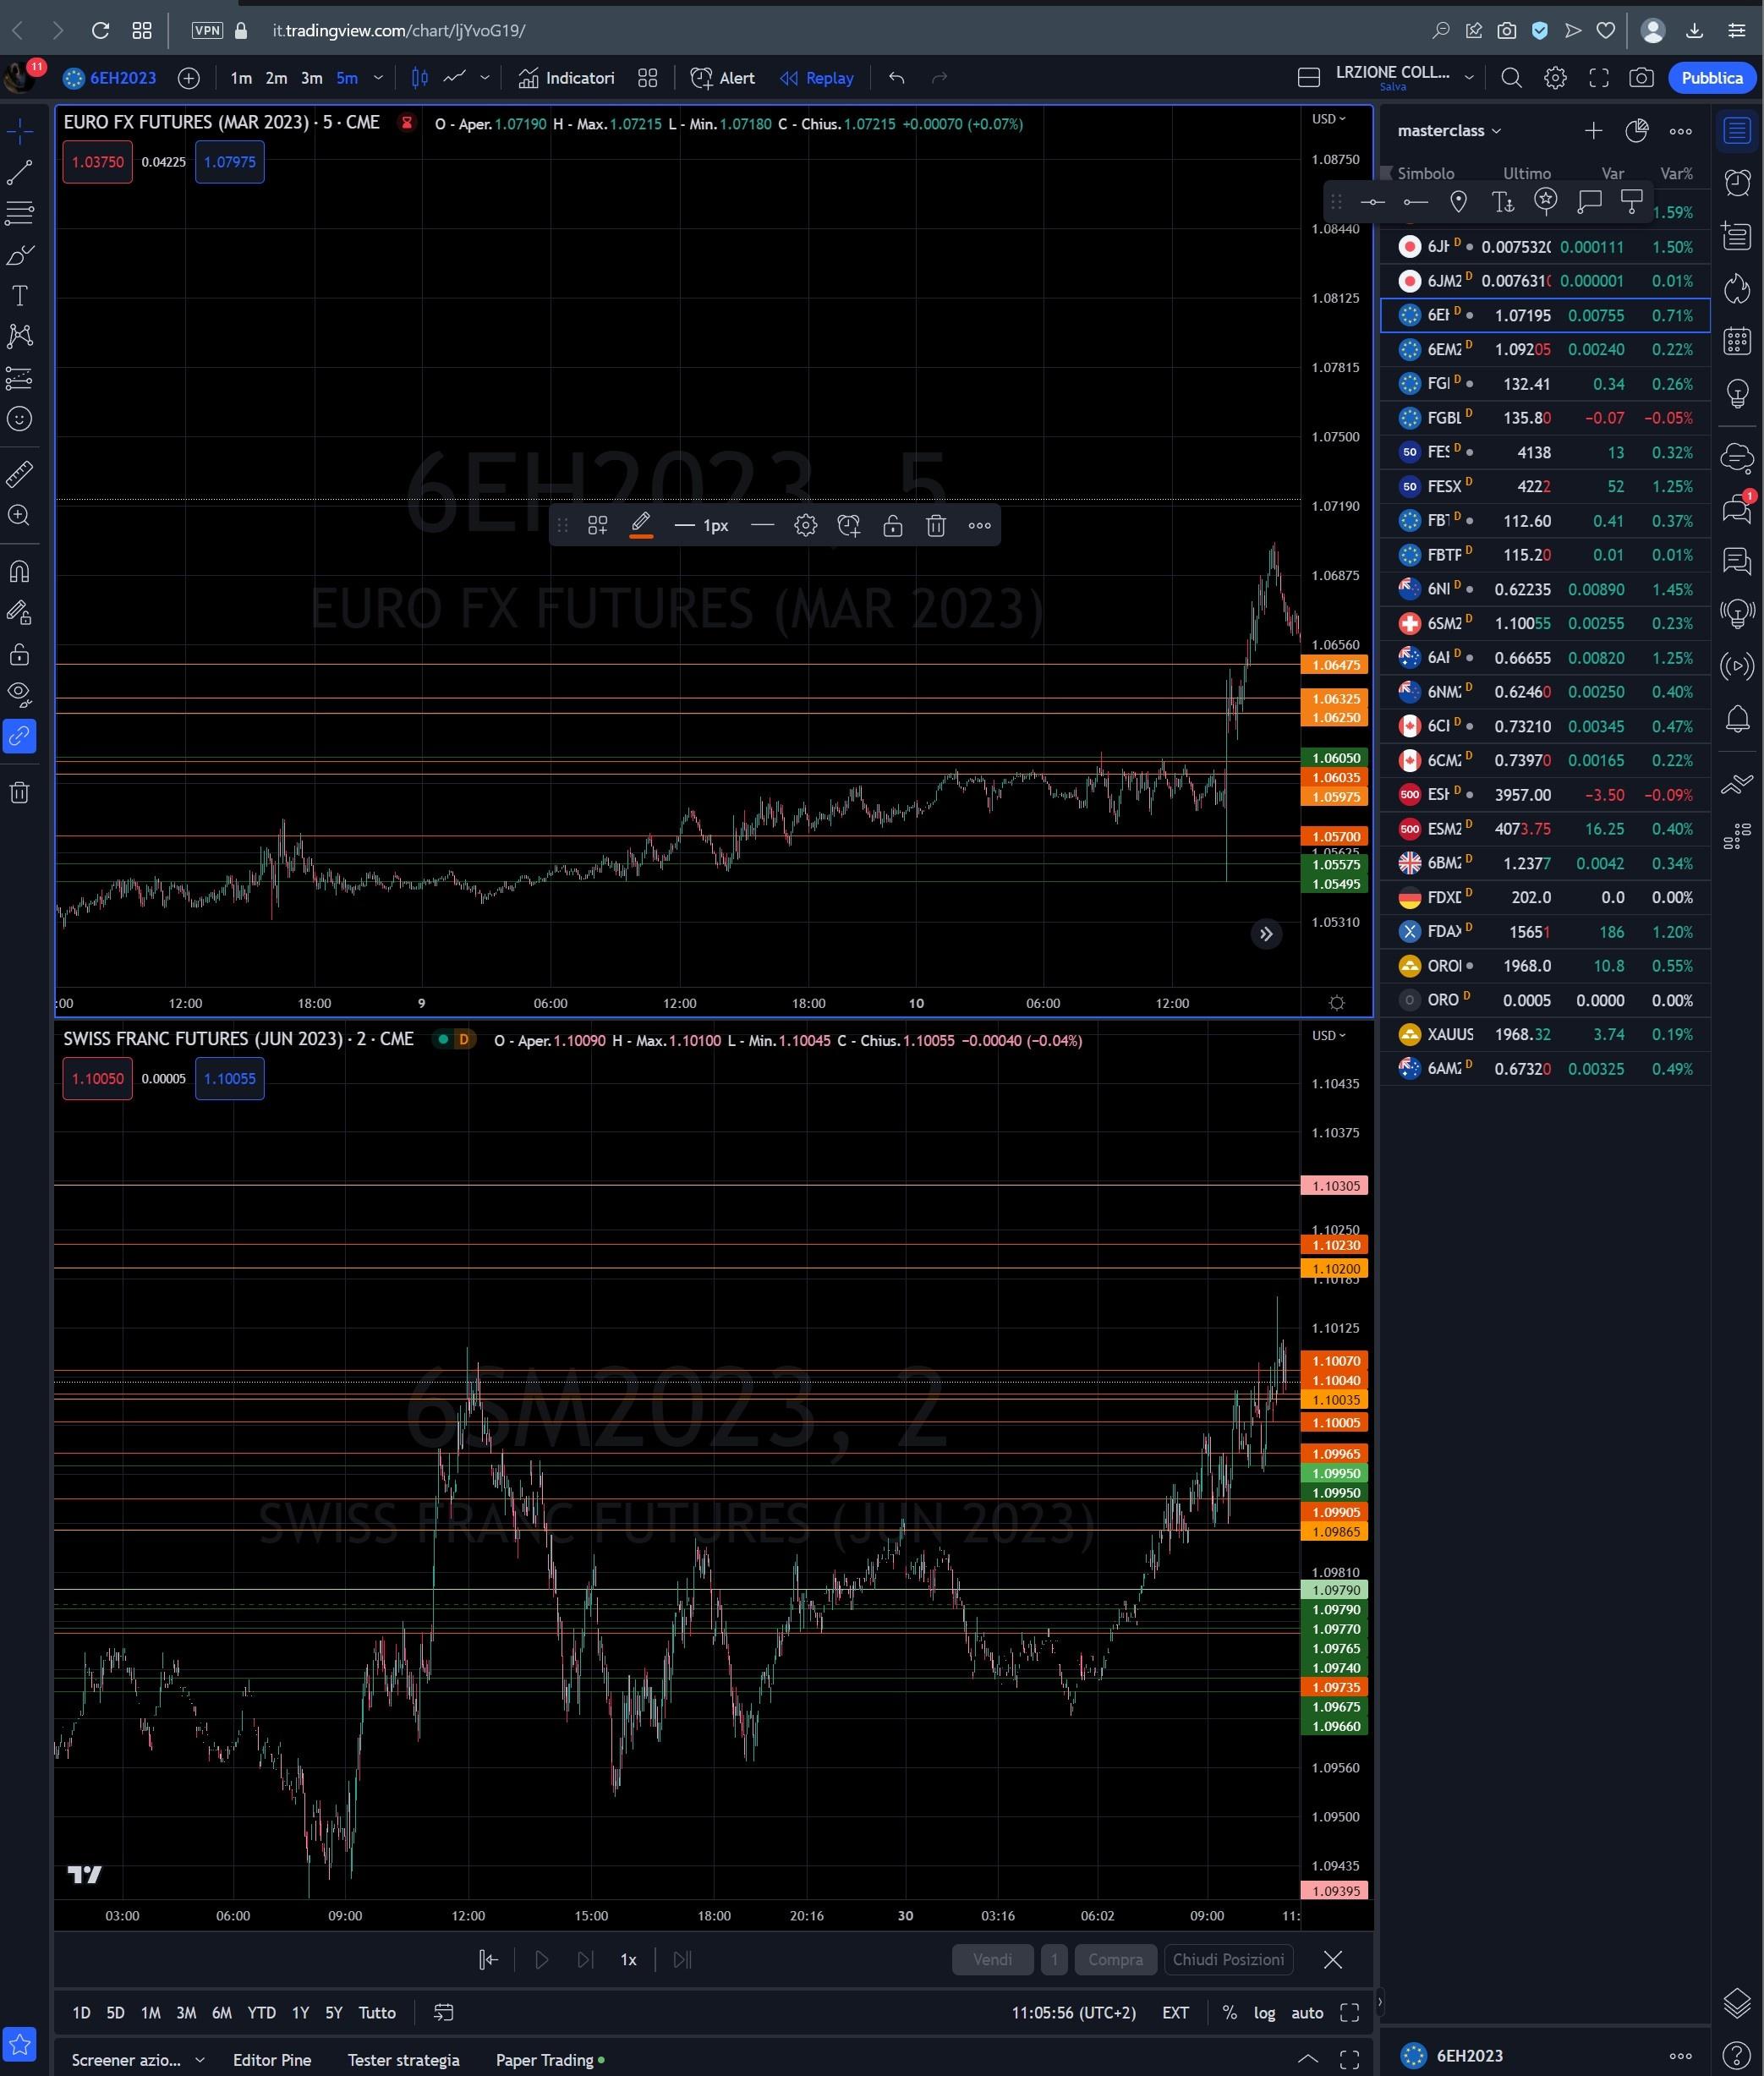Select the trend line drawing tool
Image resolution: width=1764 pixels, height=2076 pixels.
click(19, 173)
